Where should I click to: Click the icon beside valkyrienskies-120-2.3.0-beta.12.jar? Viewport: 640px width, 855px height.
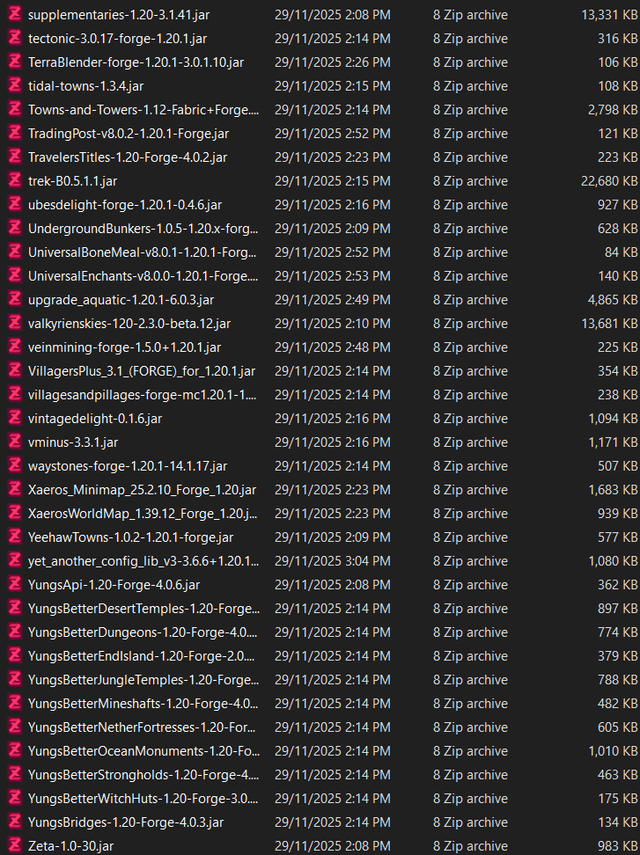point(15,323)
